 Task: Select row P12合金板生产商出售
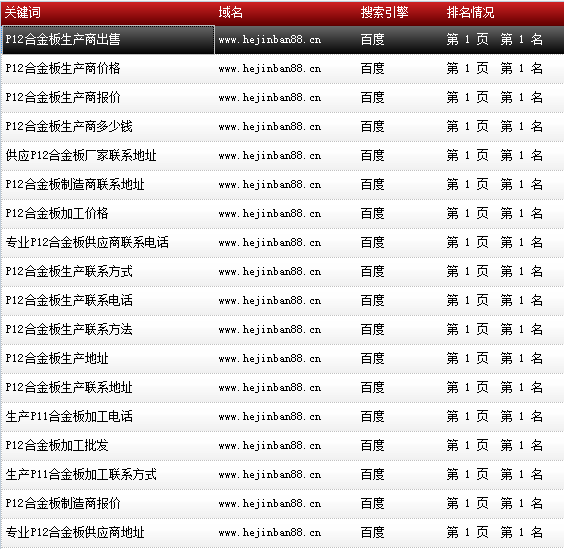283,40
